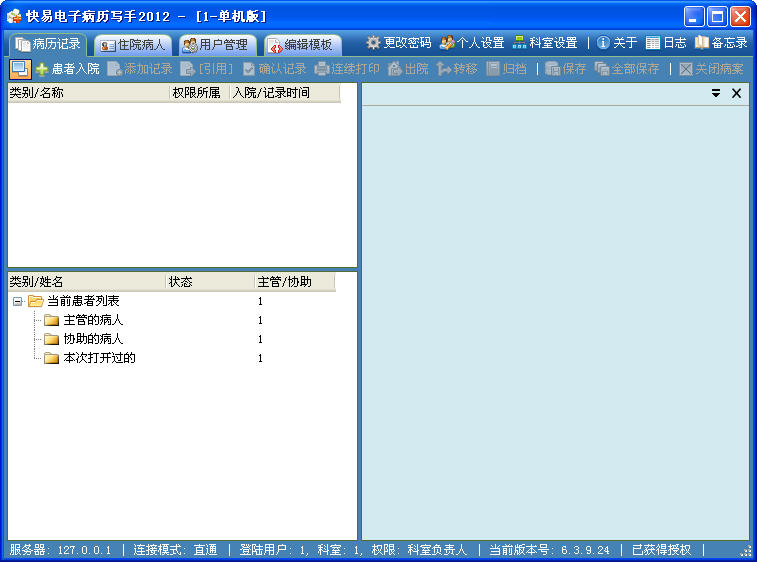Switch to the 用户管理 tab
This screenshot has height=562, width=757.
click(x=215, y=45)
